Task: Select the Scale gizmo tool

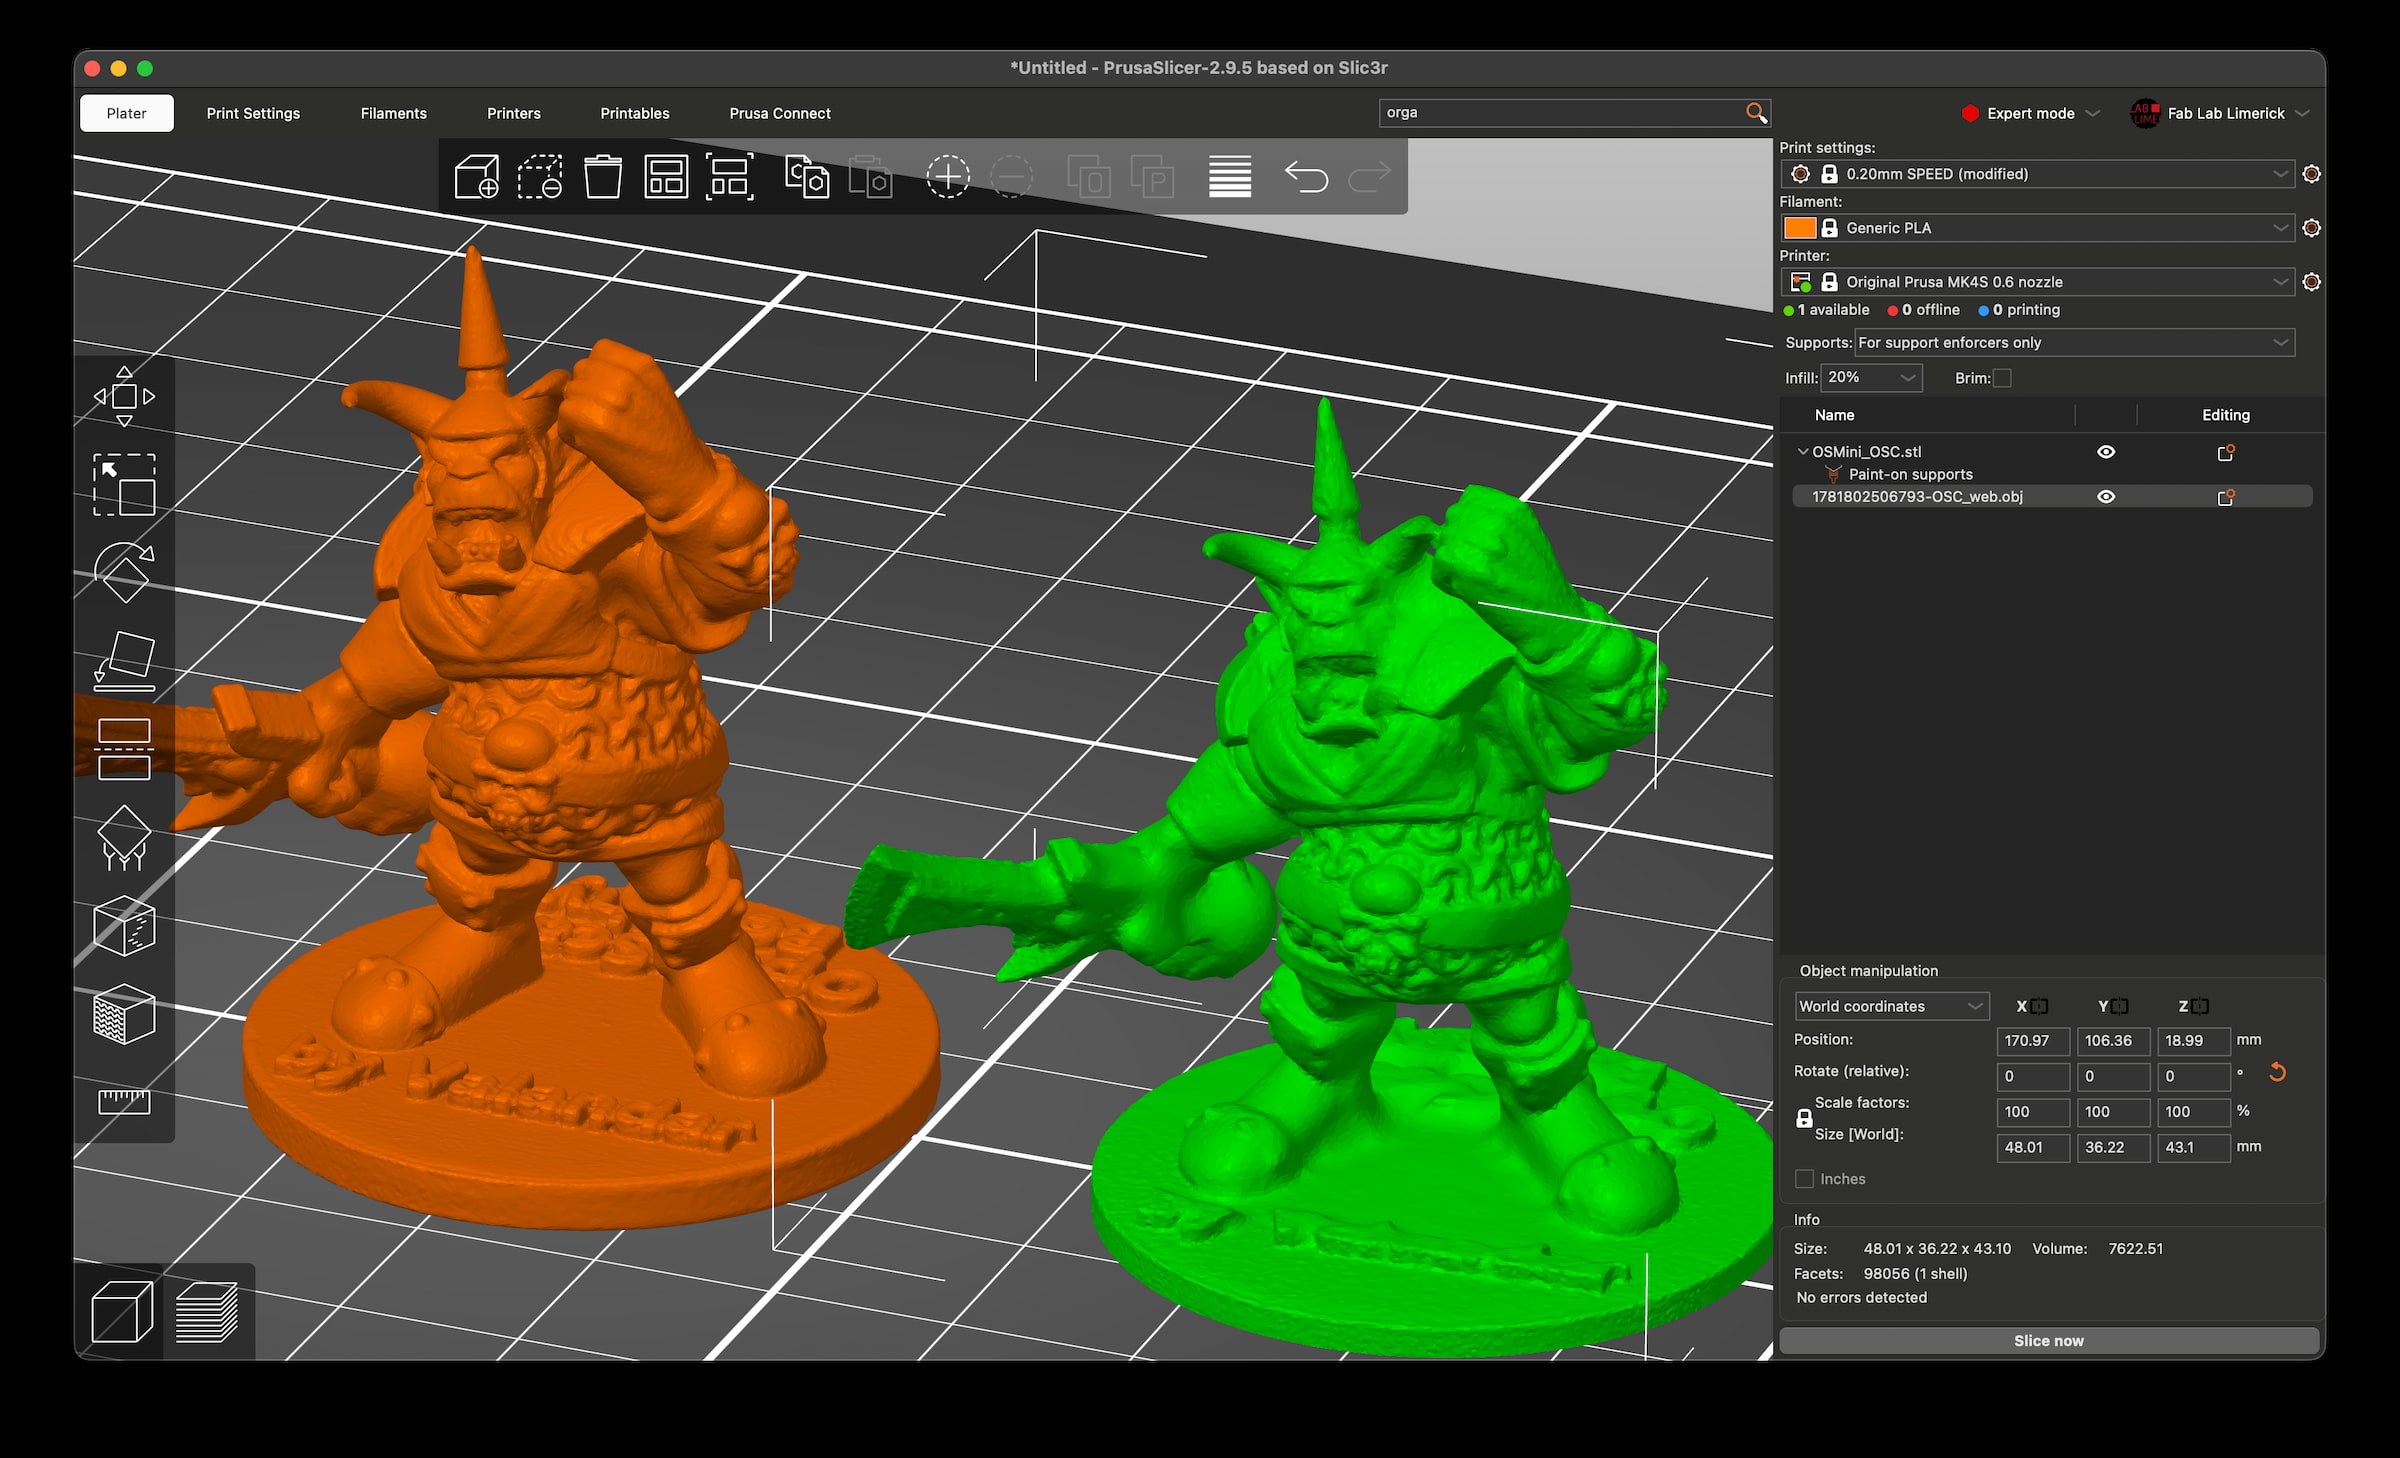Action: point(124,485)
